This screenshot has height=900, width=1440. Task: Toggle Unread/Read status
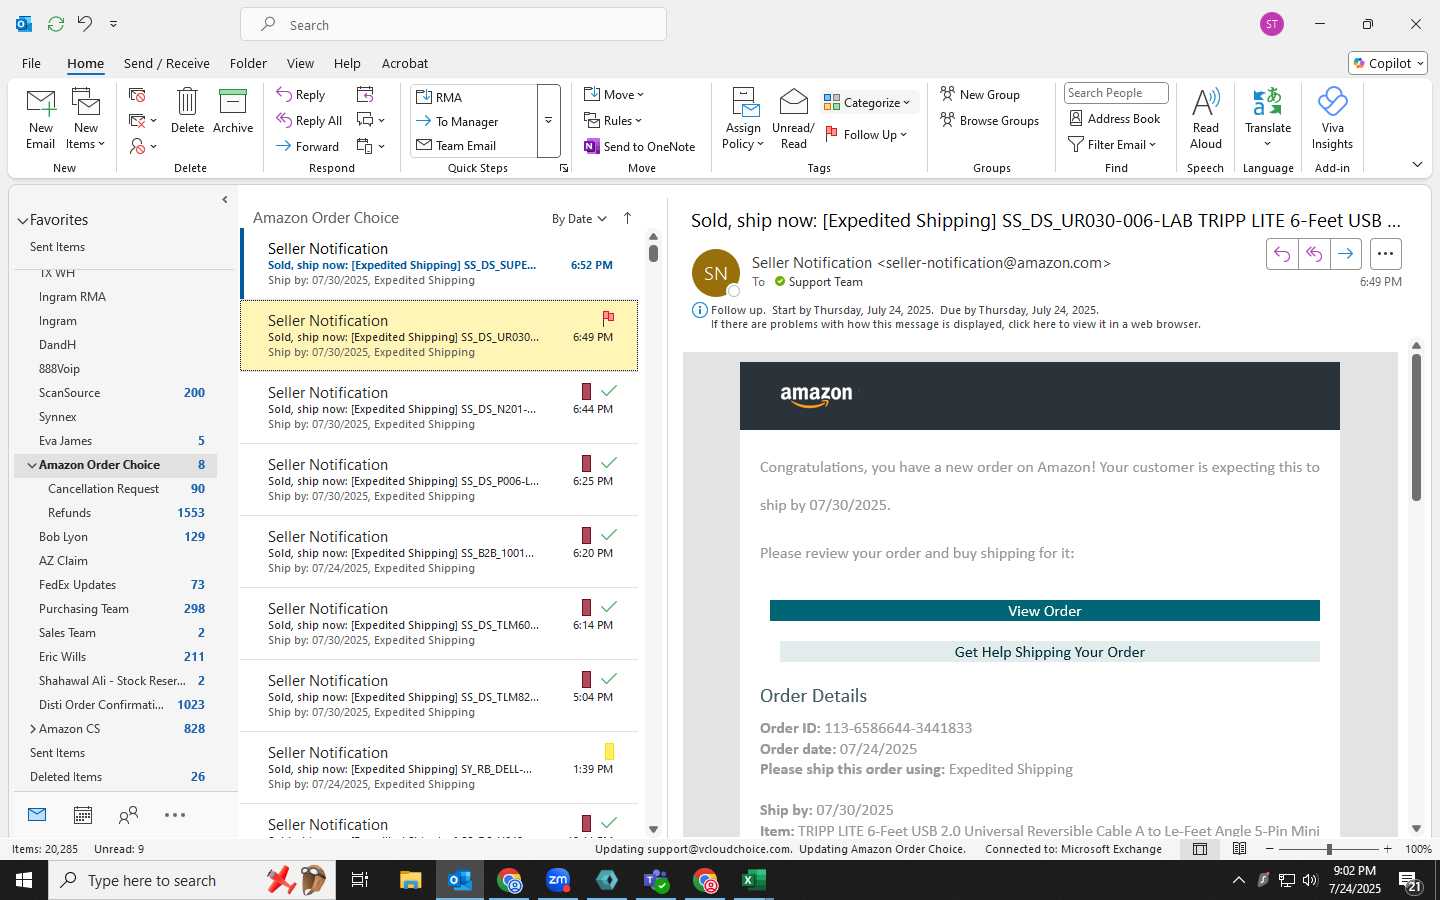tap(793, 119)
